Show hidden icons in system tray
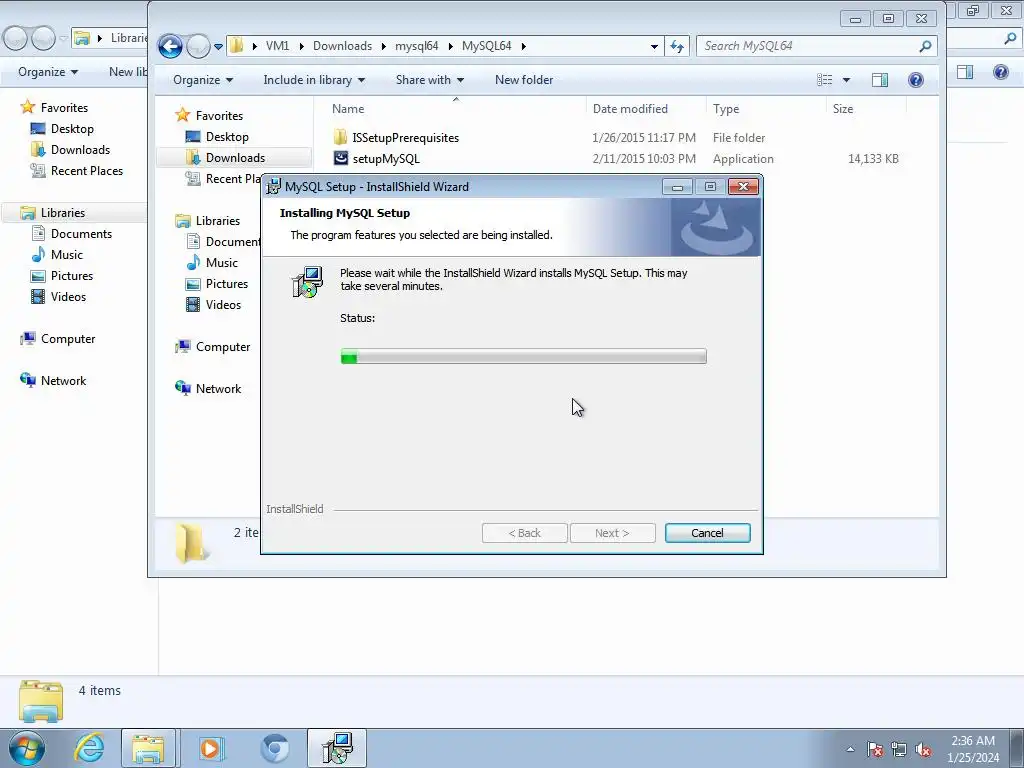This screenshot has width=1024, height=768. (850, 749)
